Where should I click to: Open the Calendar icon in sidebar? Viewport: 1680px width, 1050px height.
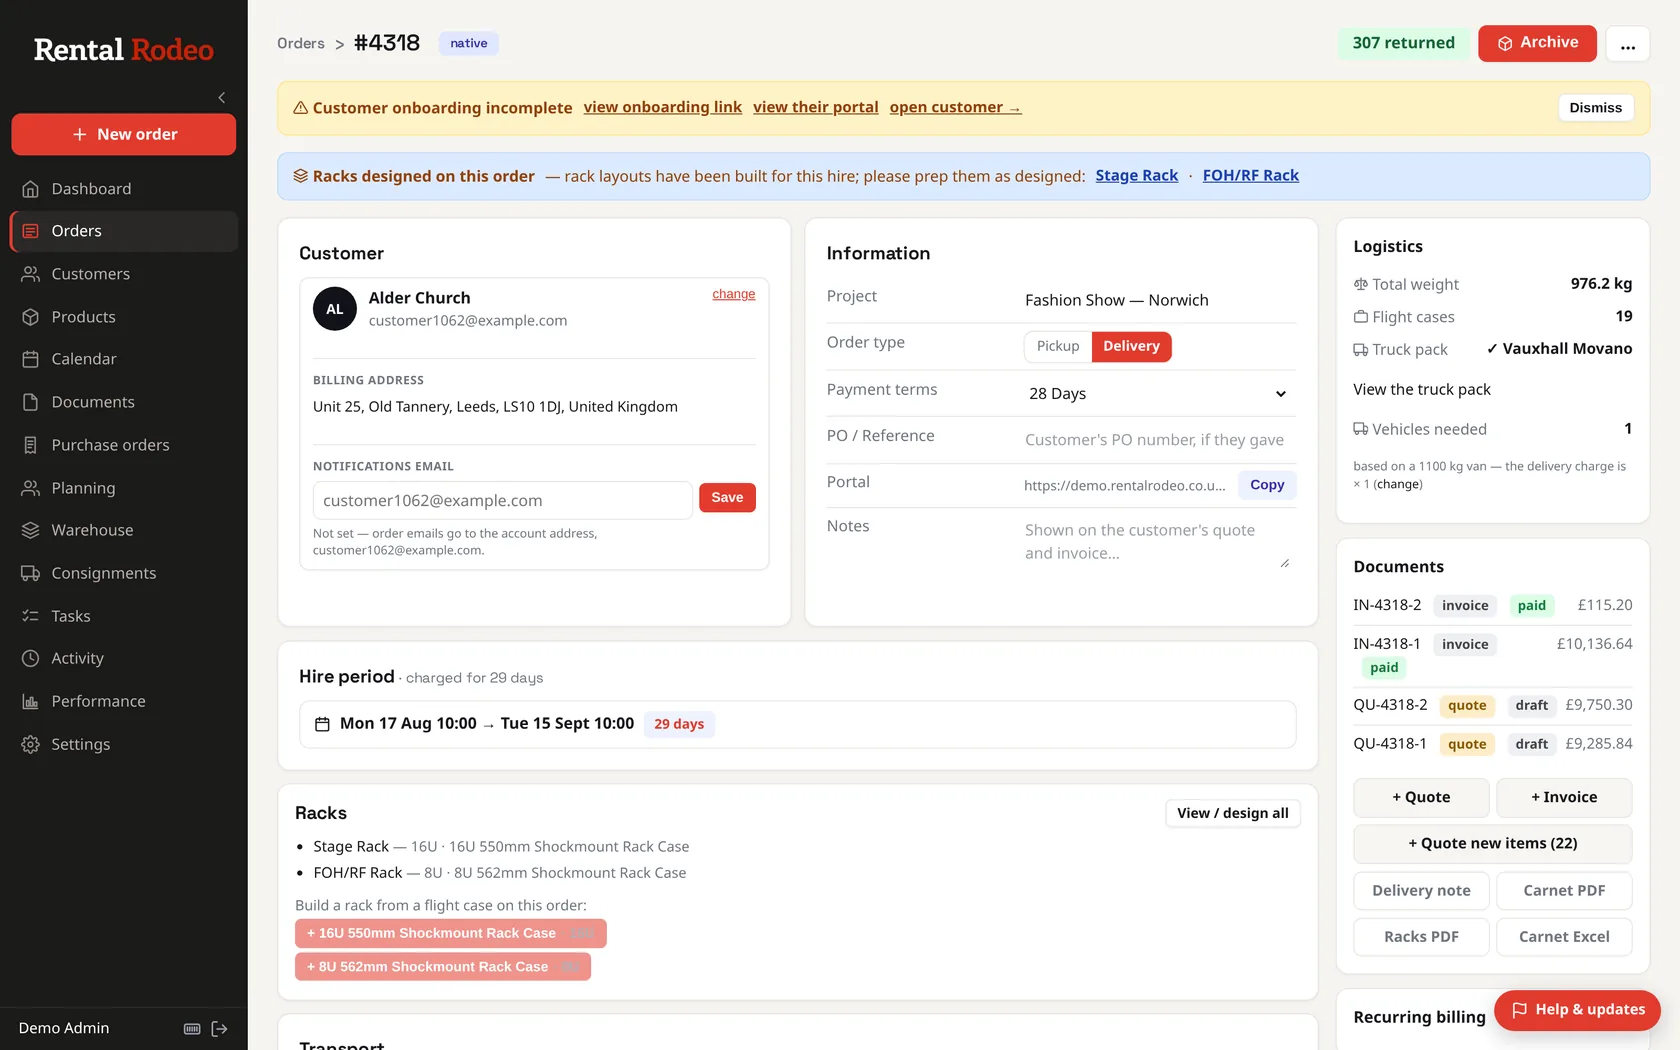[31, 359]
